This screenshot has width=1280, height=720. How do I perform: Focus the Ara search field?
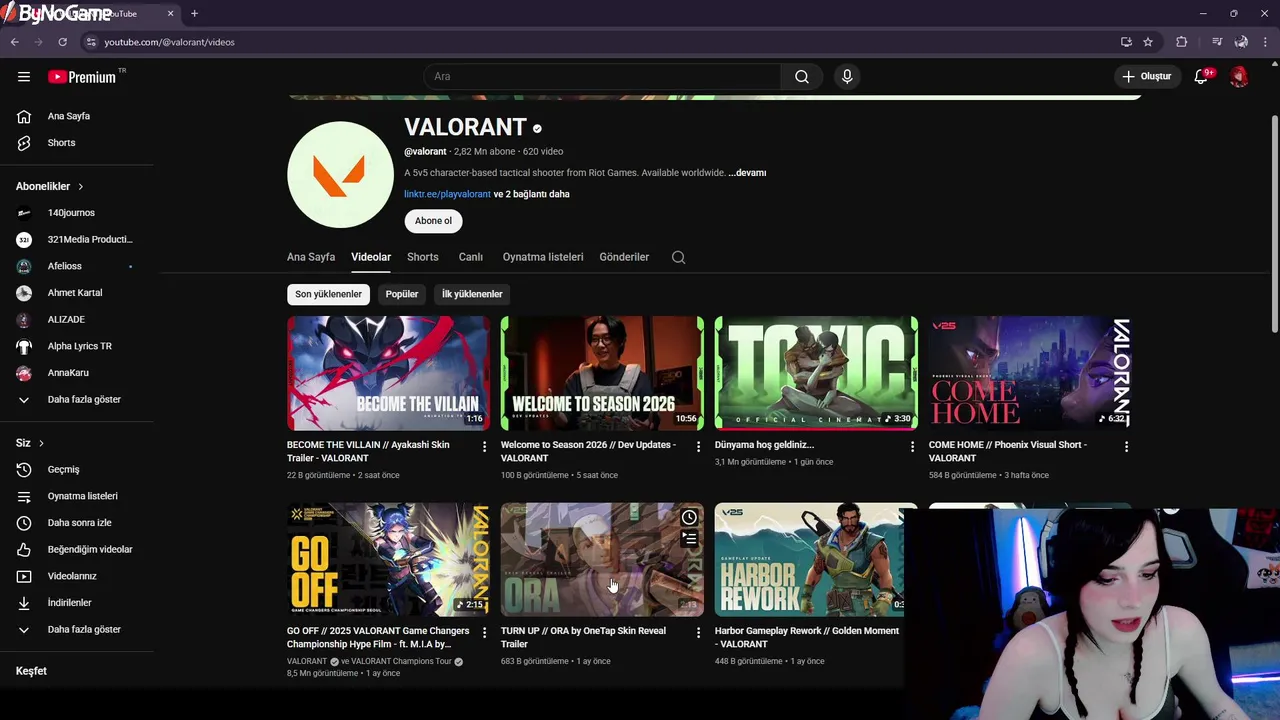pyautogui.click(x=602, y=76)
